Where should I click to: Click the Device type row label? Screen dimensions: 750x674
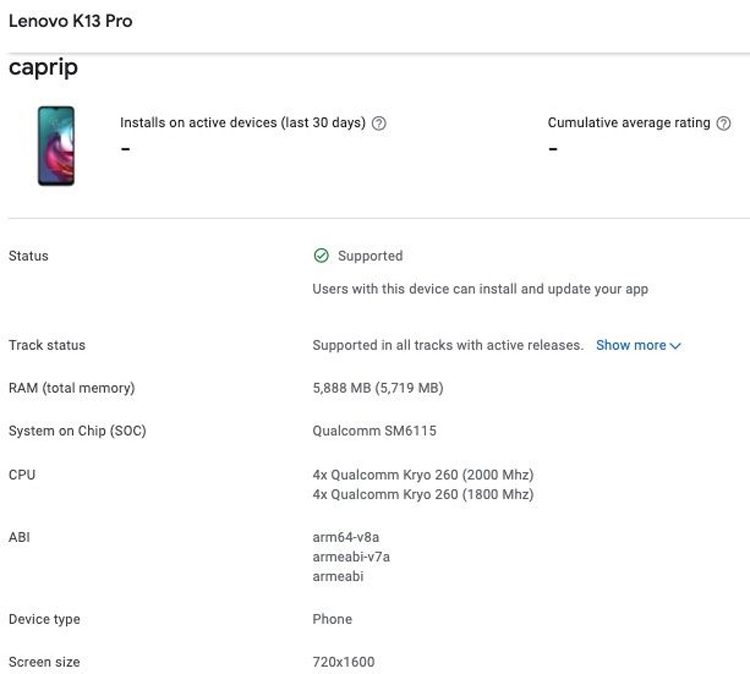(44, 619)
